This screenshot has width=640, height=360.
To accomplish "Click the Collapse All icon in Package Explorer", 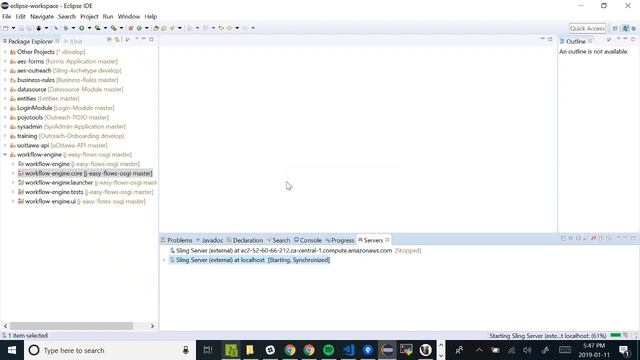I will pos(109,40).
